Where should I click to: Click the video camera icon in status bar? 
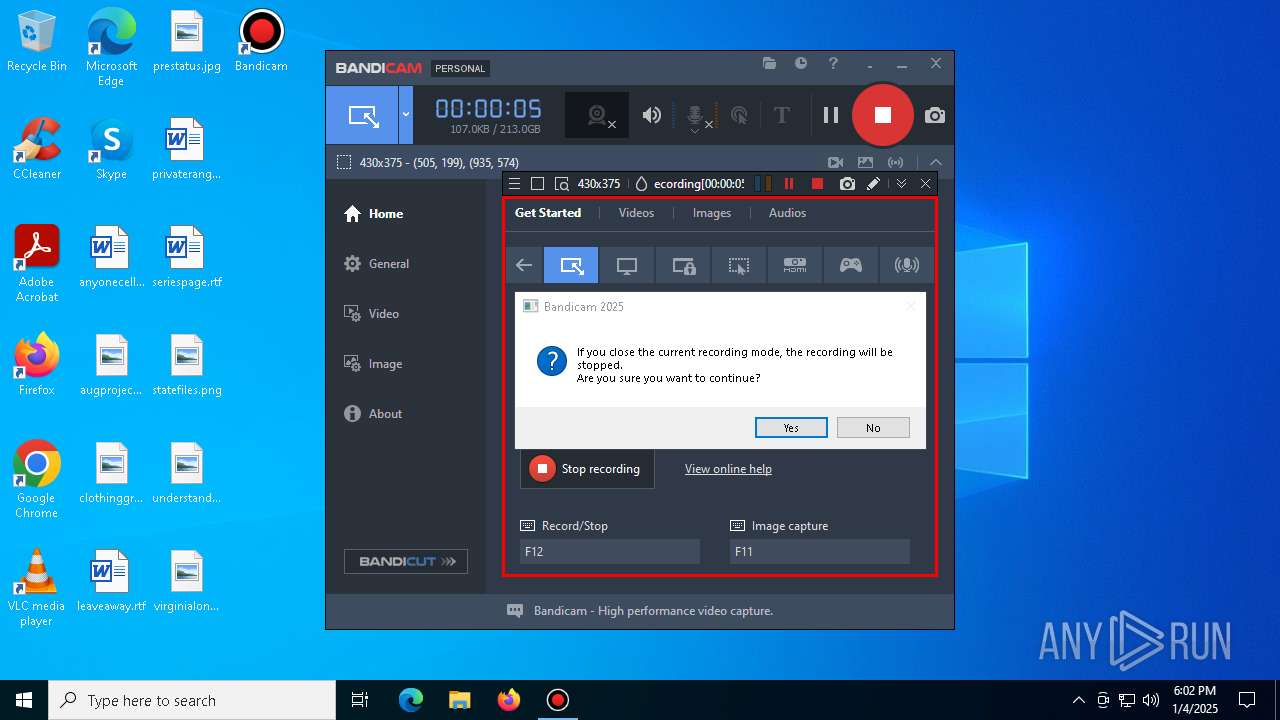835,162
